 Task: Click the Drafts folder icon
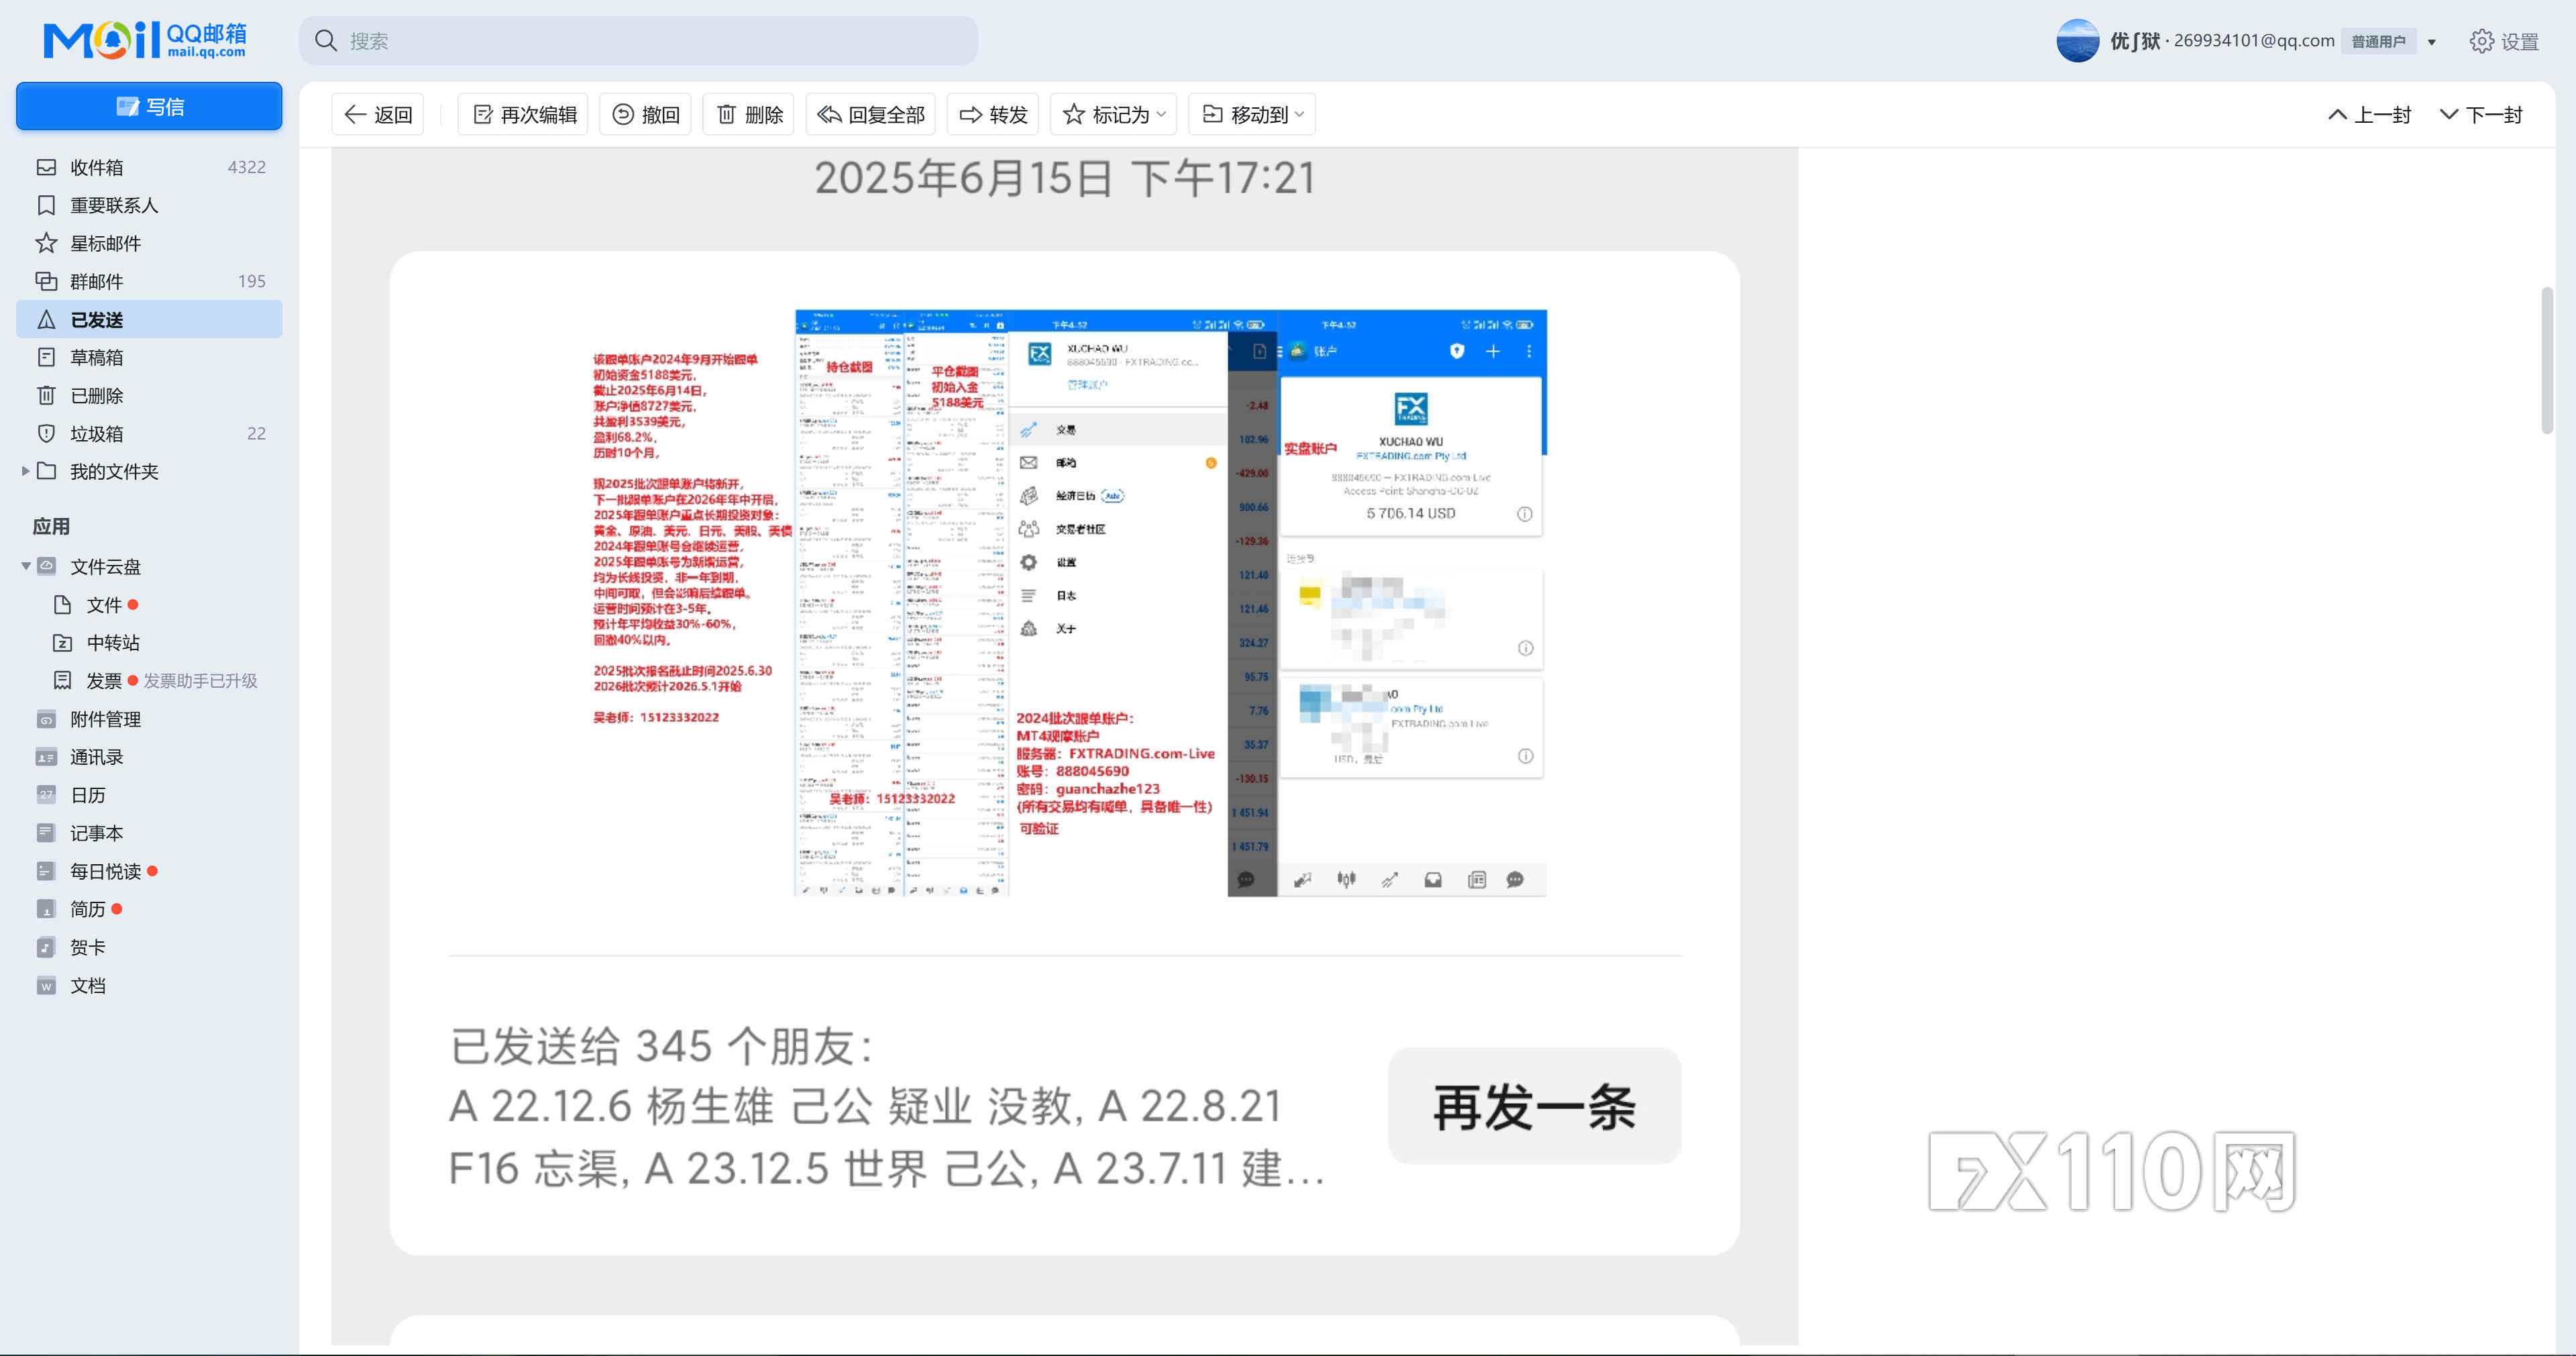46,357
